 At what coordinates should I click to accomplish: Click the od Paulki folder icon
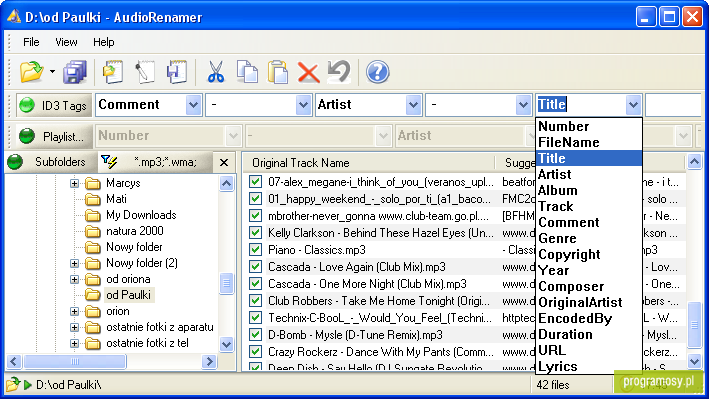93,295
